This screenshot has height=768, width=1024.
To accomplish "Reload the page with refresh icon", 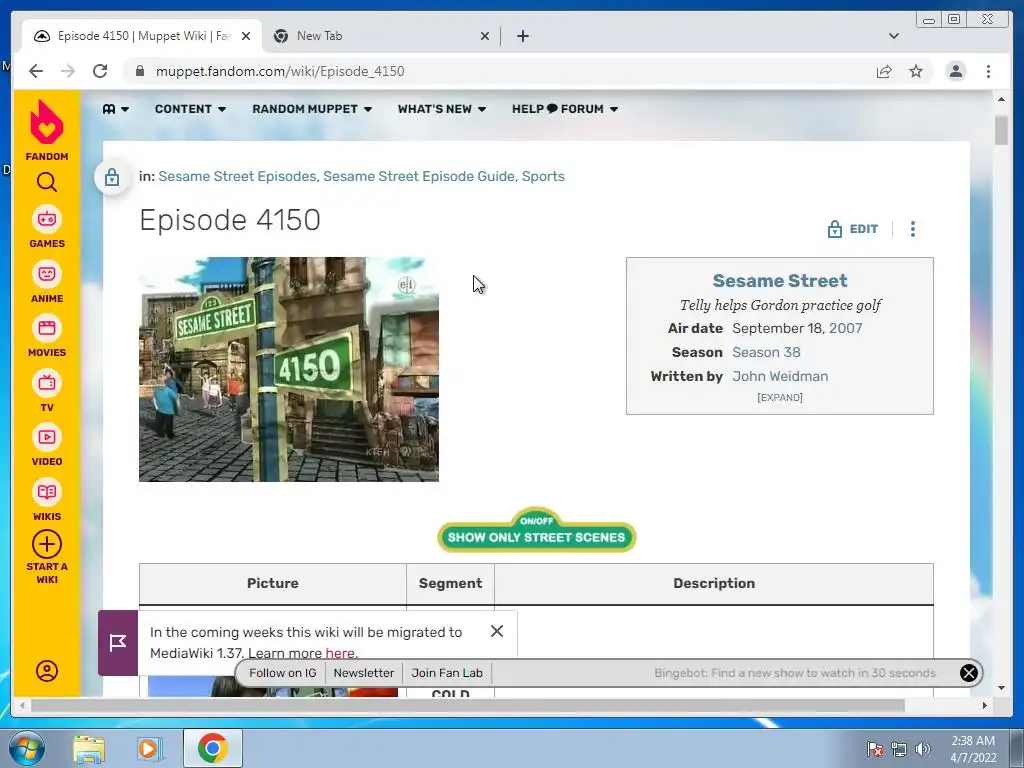I will coord(100,71).
